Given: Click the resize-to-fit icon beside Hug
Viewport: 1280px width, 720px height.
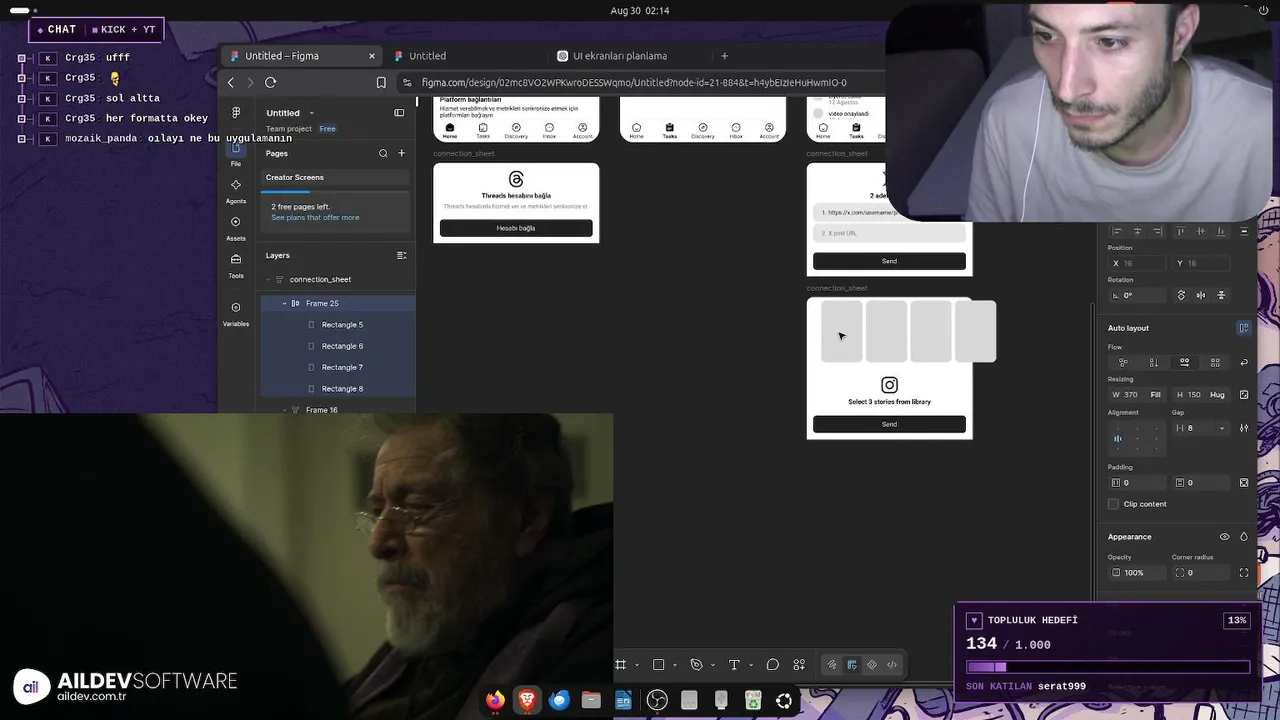Looking at the screenshot, I should click(x=1244, y=395).
